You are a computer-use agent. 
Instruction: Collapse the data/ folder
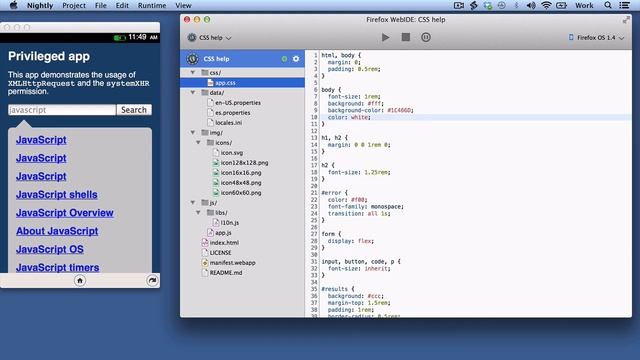[x=193, y=93]
